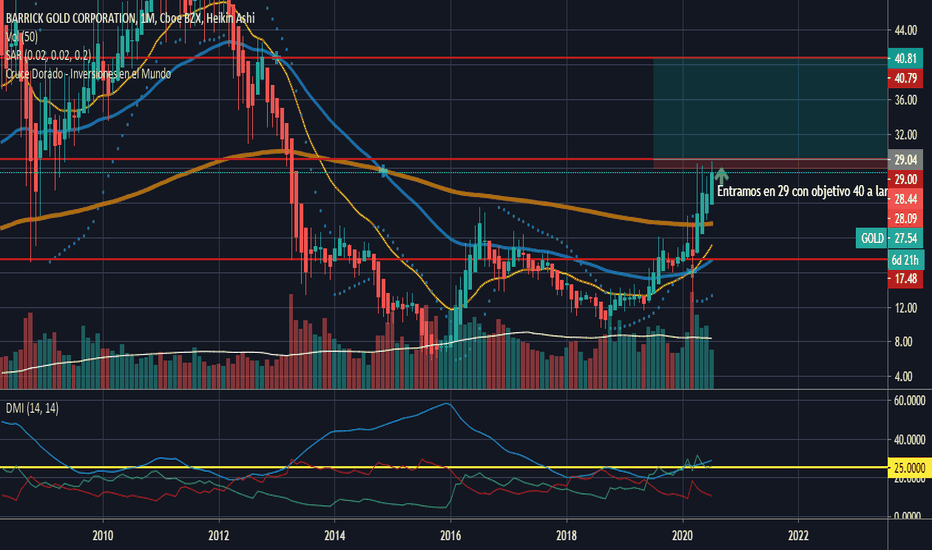Click the 28.44 price label

click(905, 199)
